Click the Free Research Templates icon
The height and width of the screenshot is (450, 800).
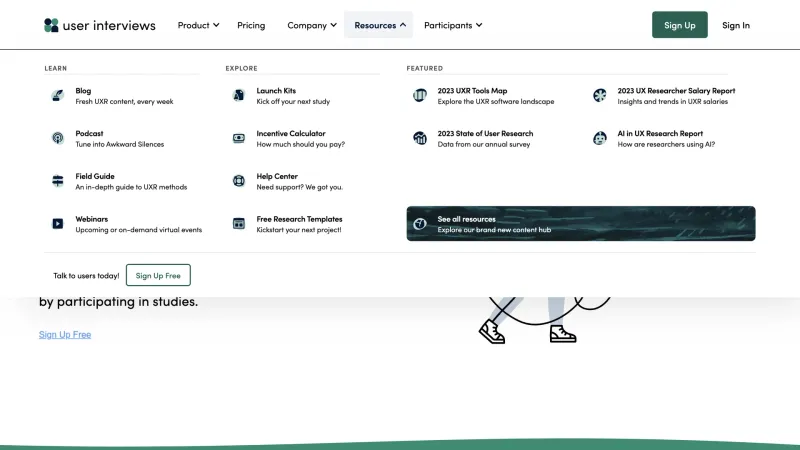[239, 224]
